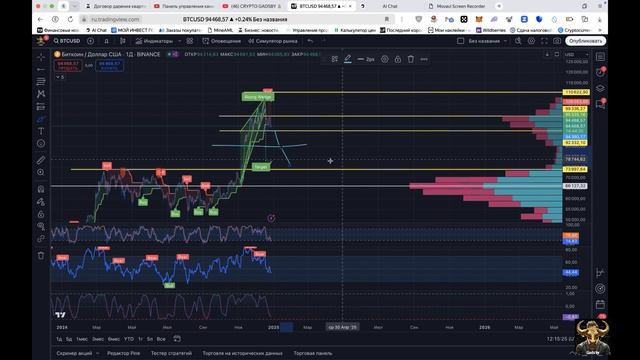Take a chart snapshot with camera icon
Screen dimensions: 640x360
pos(557,41)
